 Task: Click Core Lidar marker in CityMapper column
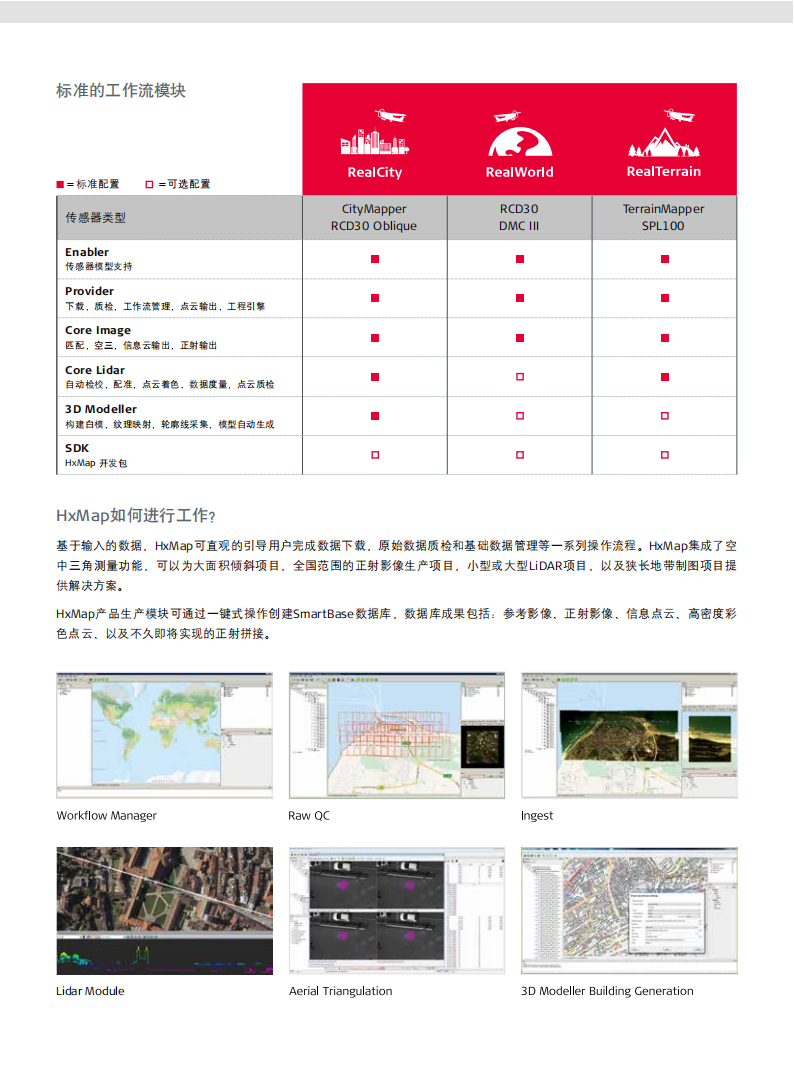[375, 377]
